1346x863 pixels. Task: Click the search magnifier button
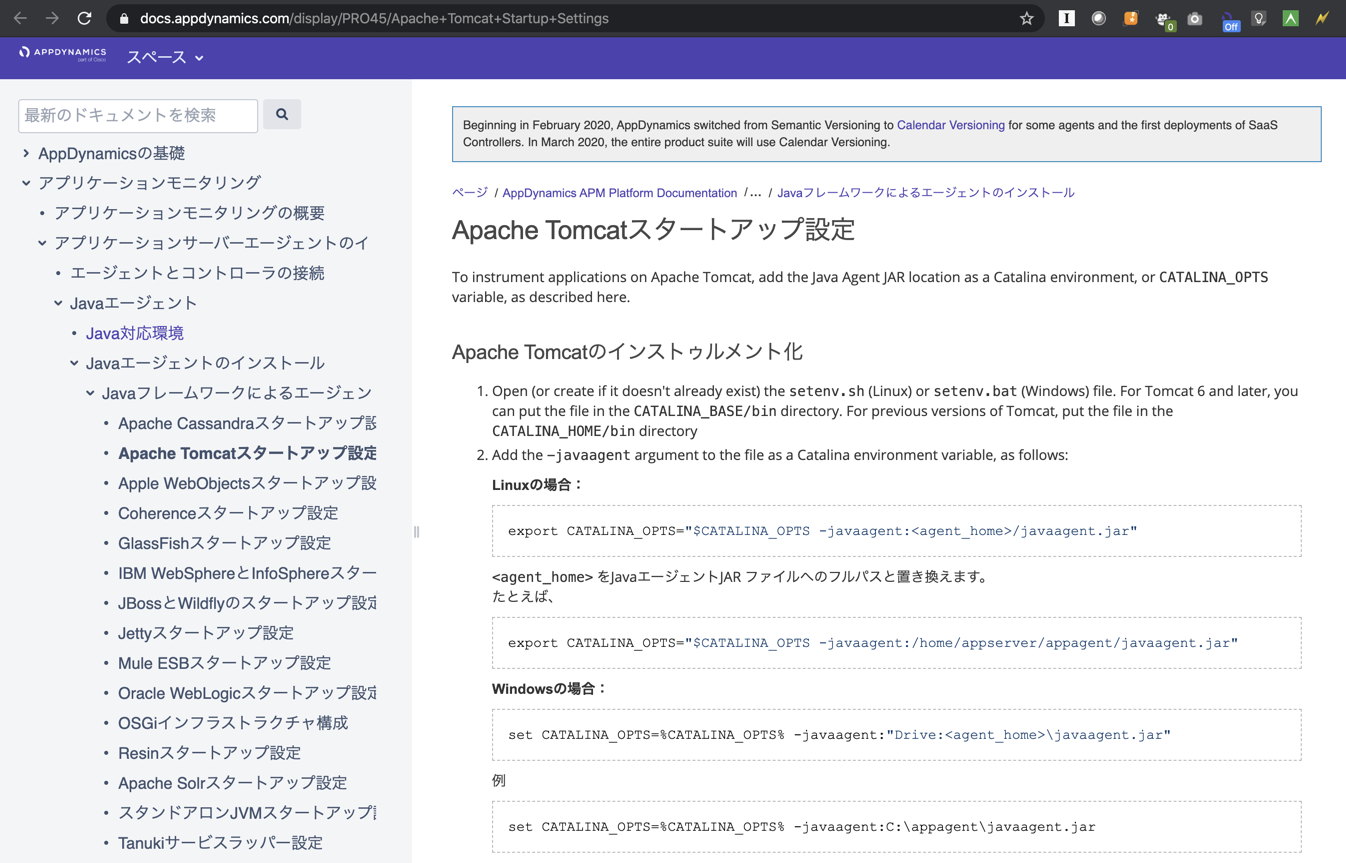[282, 115]
